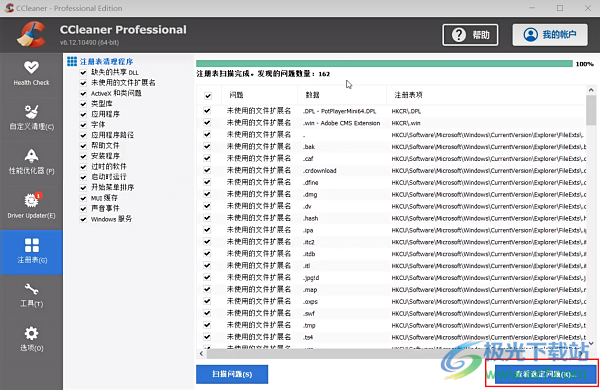Select the '.dmg' data cell

pyautogui.click(x=310, y=194)
